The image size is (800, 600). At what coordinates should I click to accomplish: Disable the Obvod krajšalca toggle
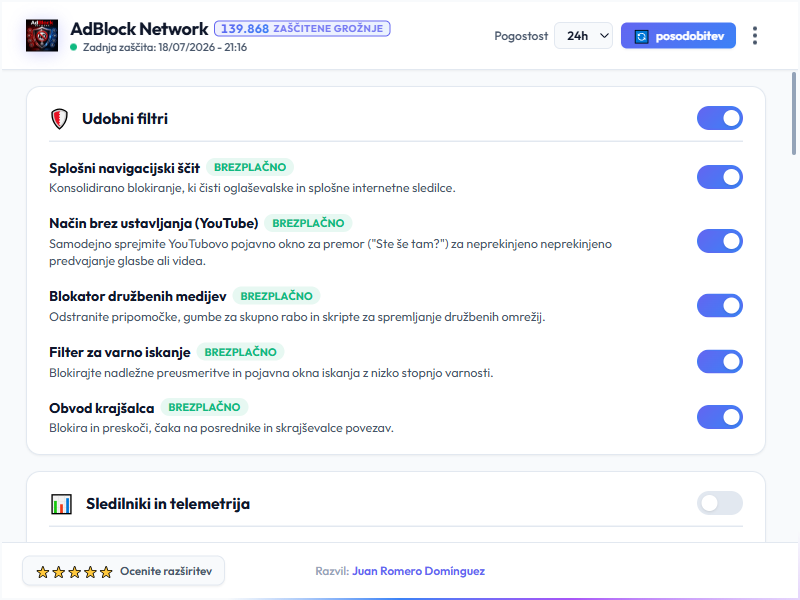[719, 417]
